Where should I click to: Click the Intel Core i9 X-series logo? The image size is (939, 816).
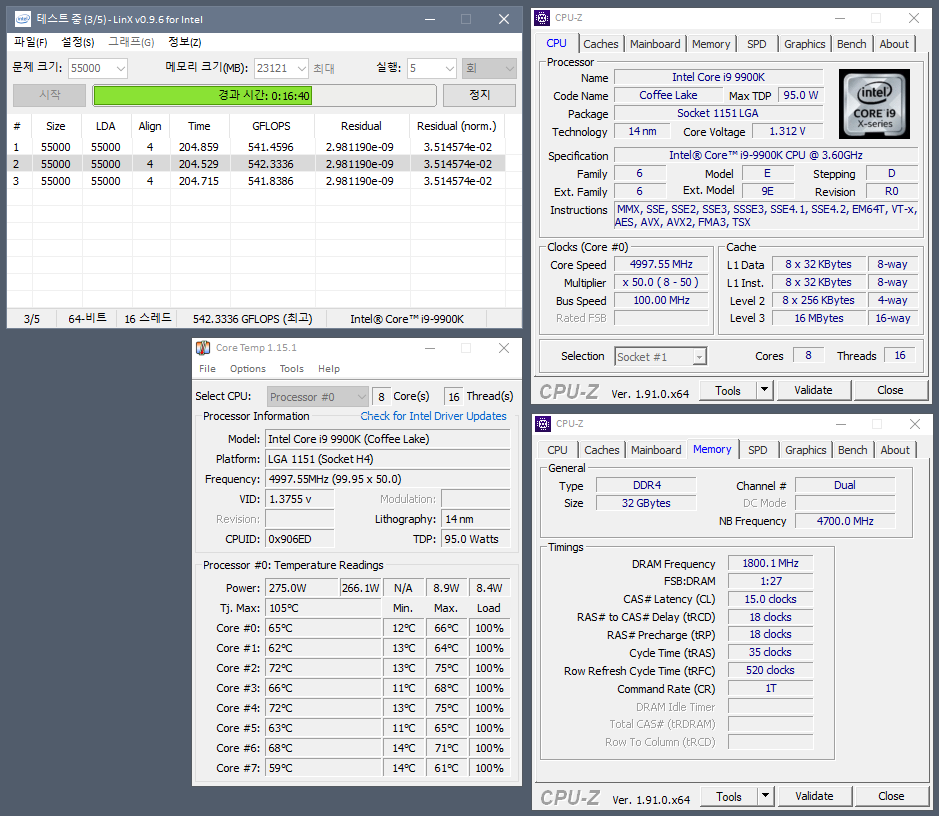(874, 104)
